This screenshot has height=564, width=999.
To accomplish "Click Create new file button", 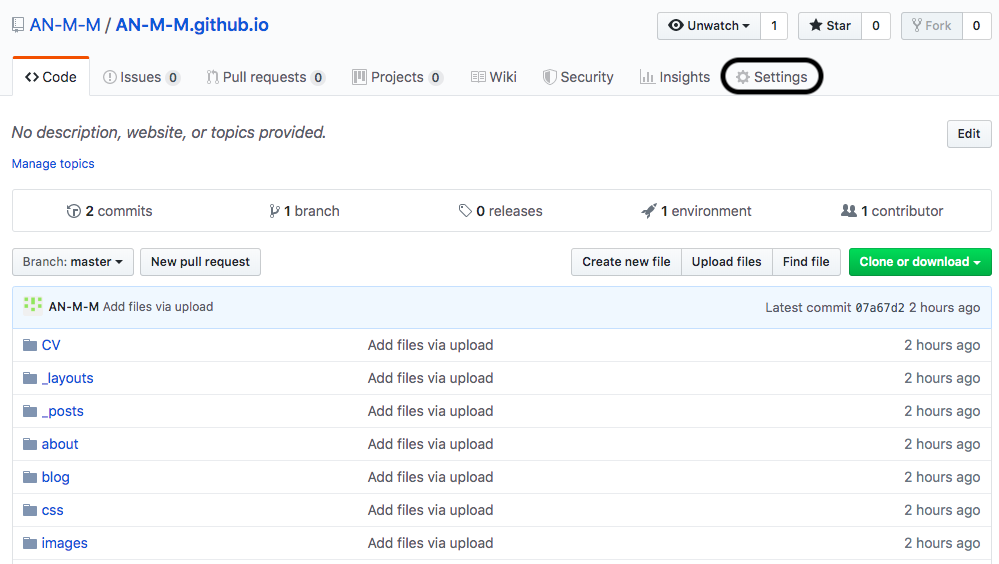I will click(626, 262).
